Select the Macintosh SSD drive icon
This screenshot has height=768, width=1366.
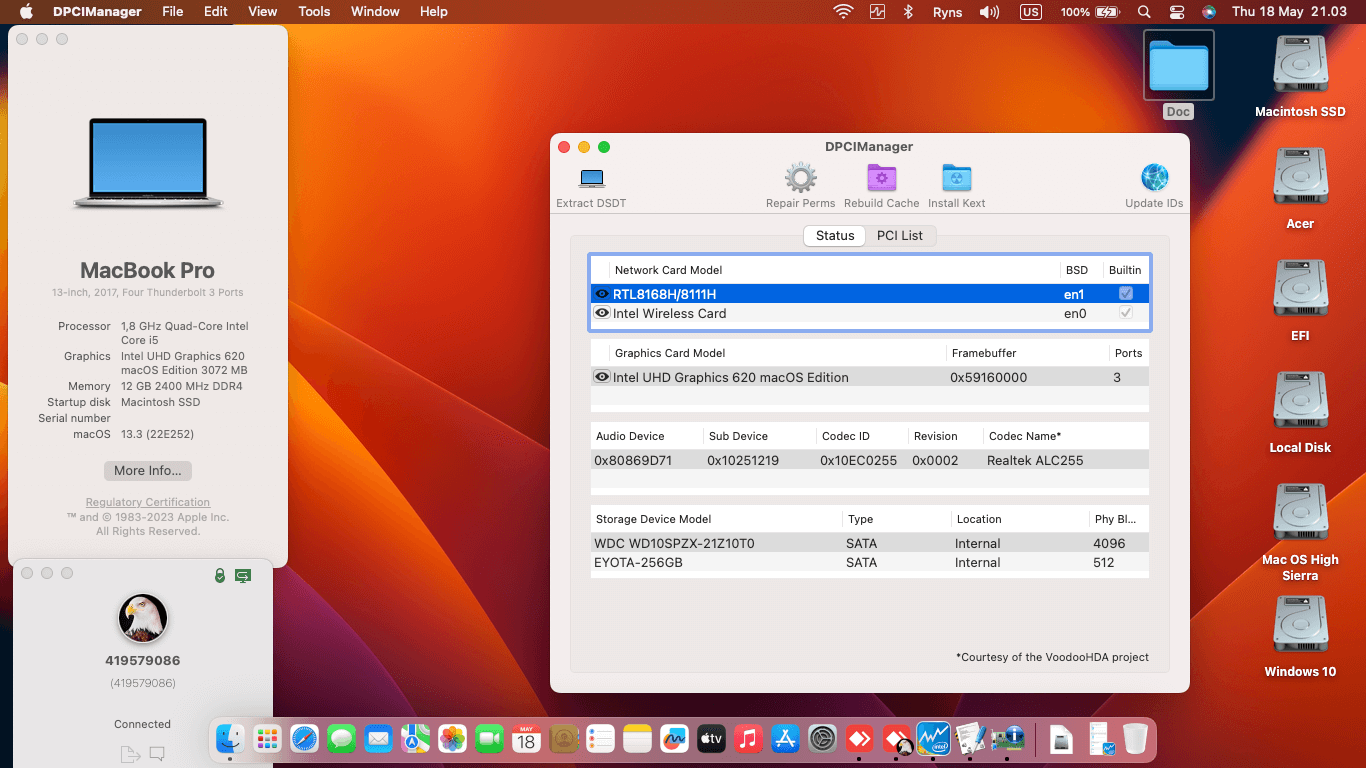pyautogui.click(x=1300, y=66)
